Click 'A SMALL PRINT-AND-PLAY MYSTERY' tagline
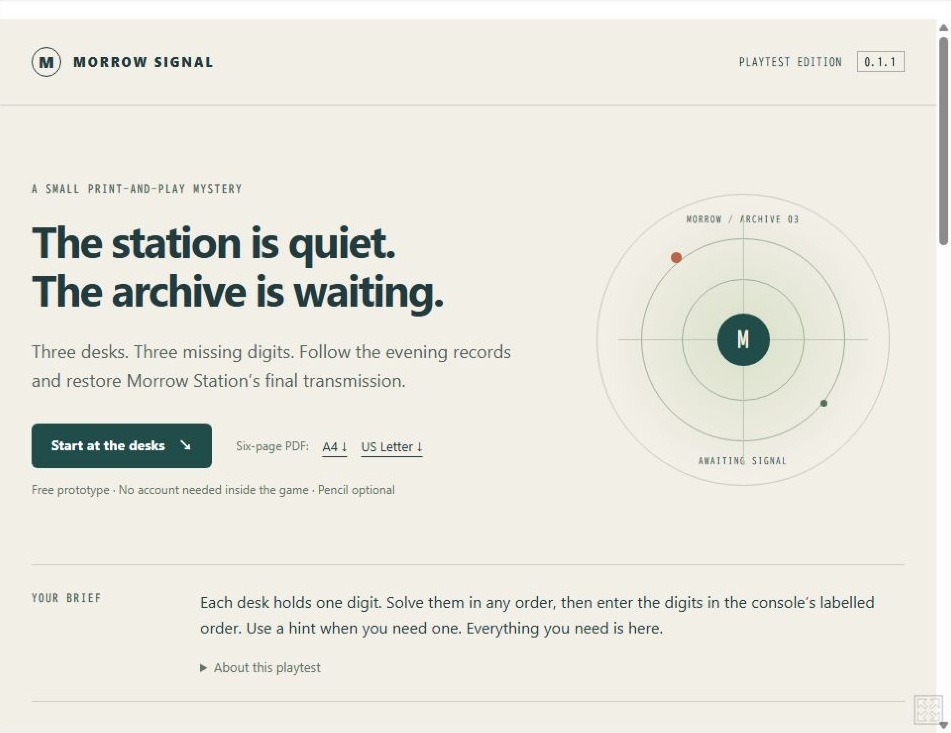Viewport: 951px width, 733px height. tap(136, 189)
